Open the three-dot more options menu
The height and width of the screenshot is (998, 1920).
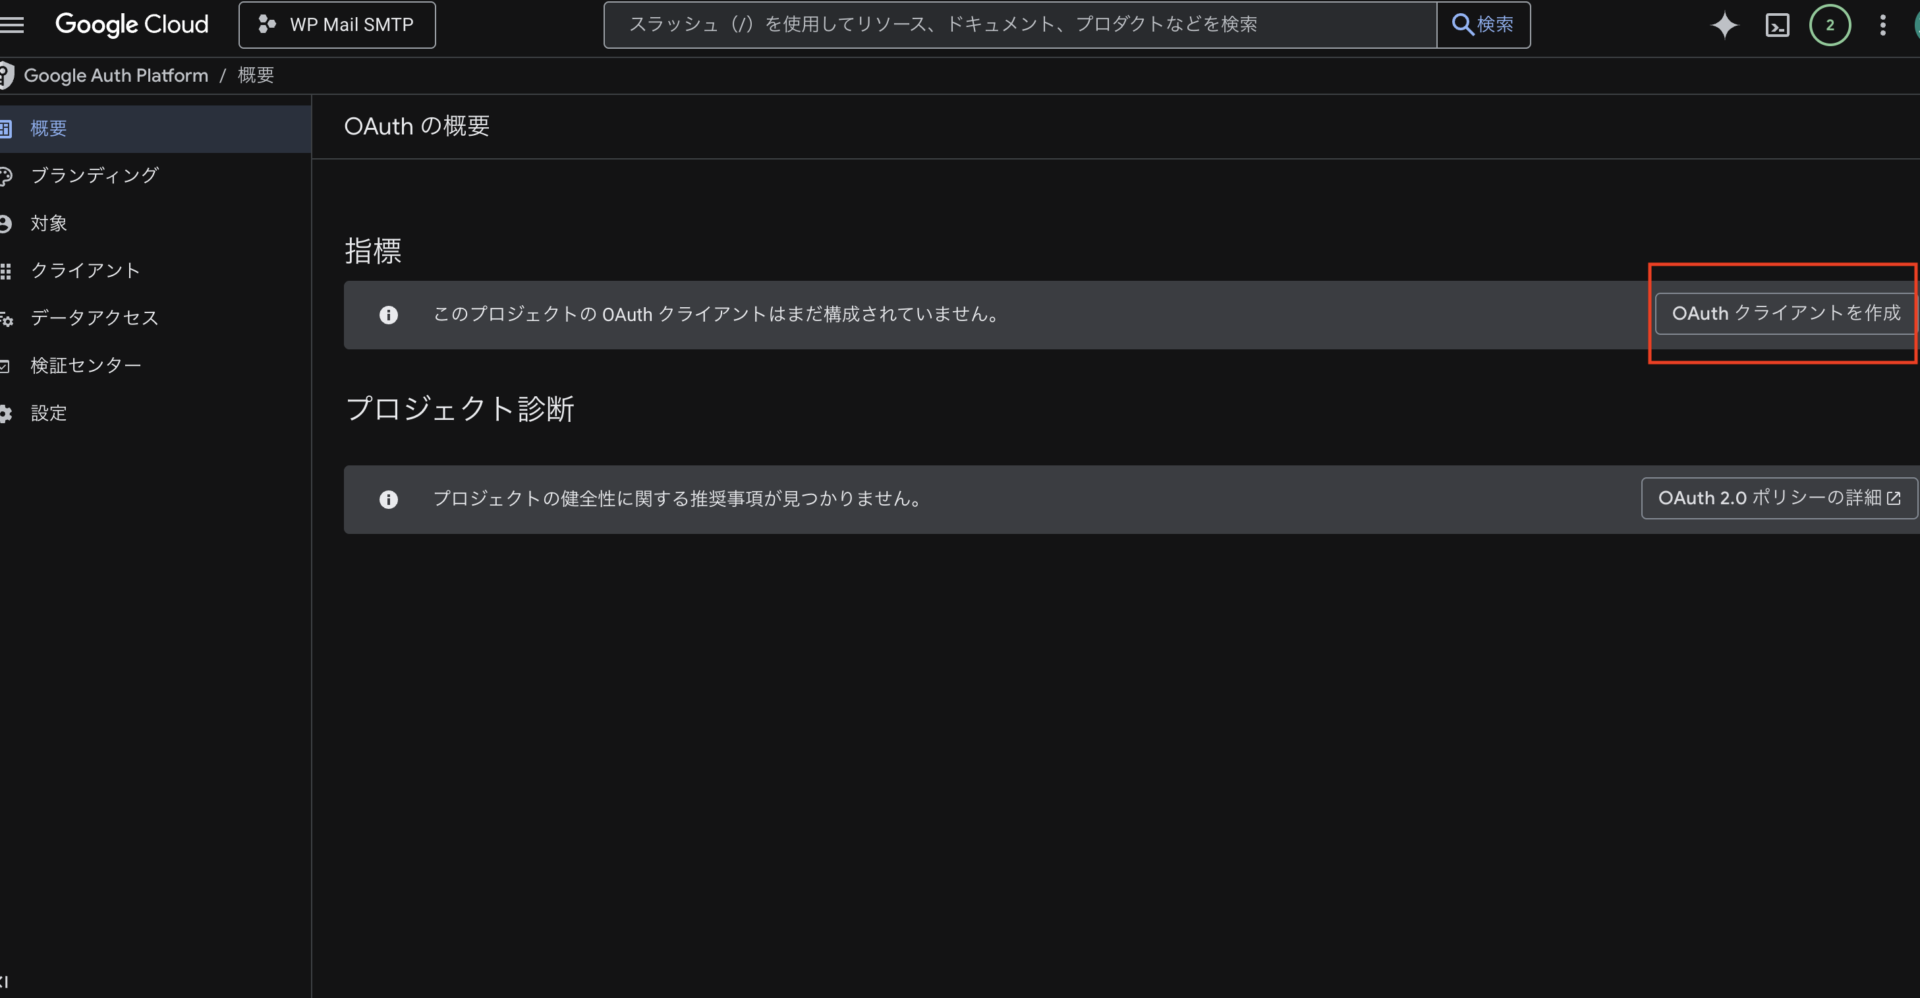[x=1882, y=25]
